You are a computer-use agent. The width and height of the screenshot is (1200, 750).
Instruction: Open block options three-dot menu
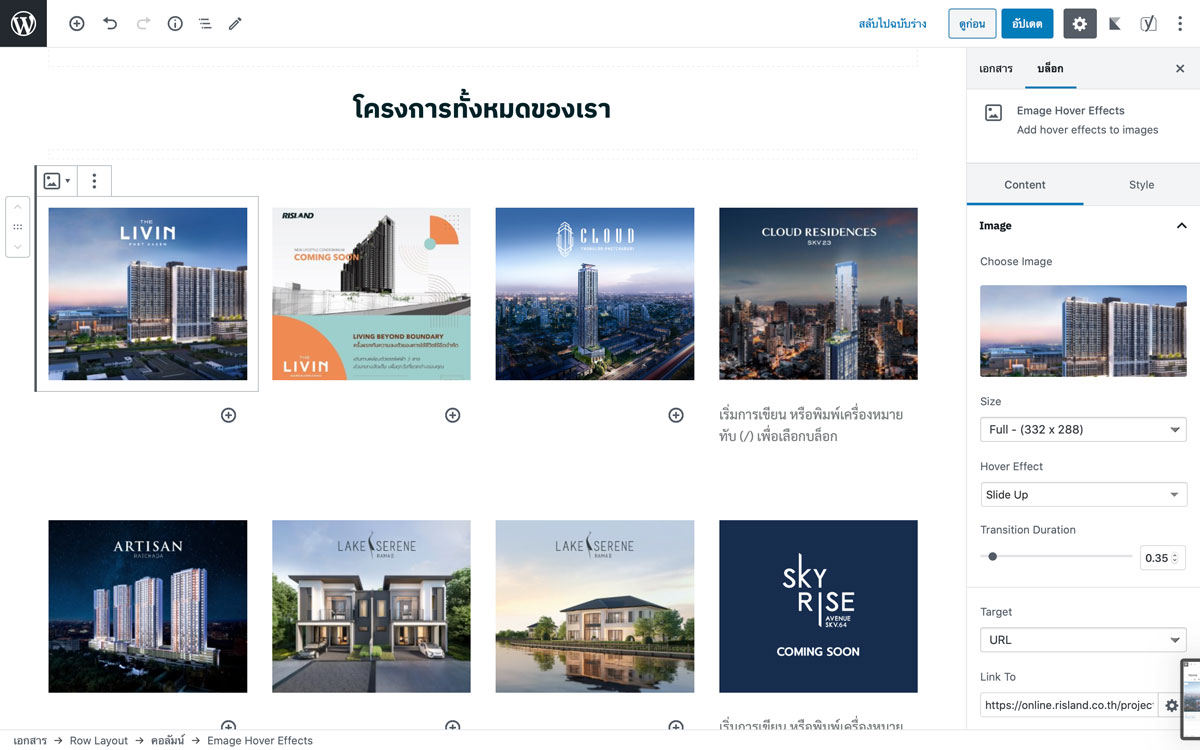[94, 181]
